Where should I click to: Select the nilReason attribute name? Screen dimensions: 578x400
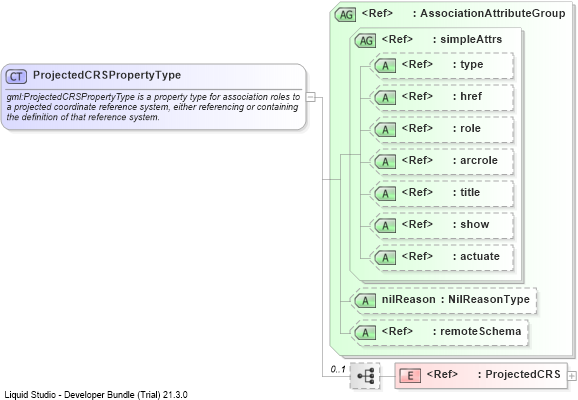408,299
